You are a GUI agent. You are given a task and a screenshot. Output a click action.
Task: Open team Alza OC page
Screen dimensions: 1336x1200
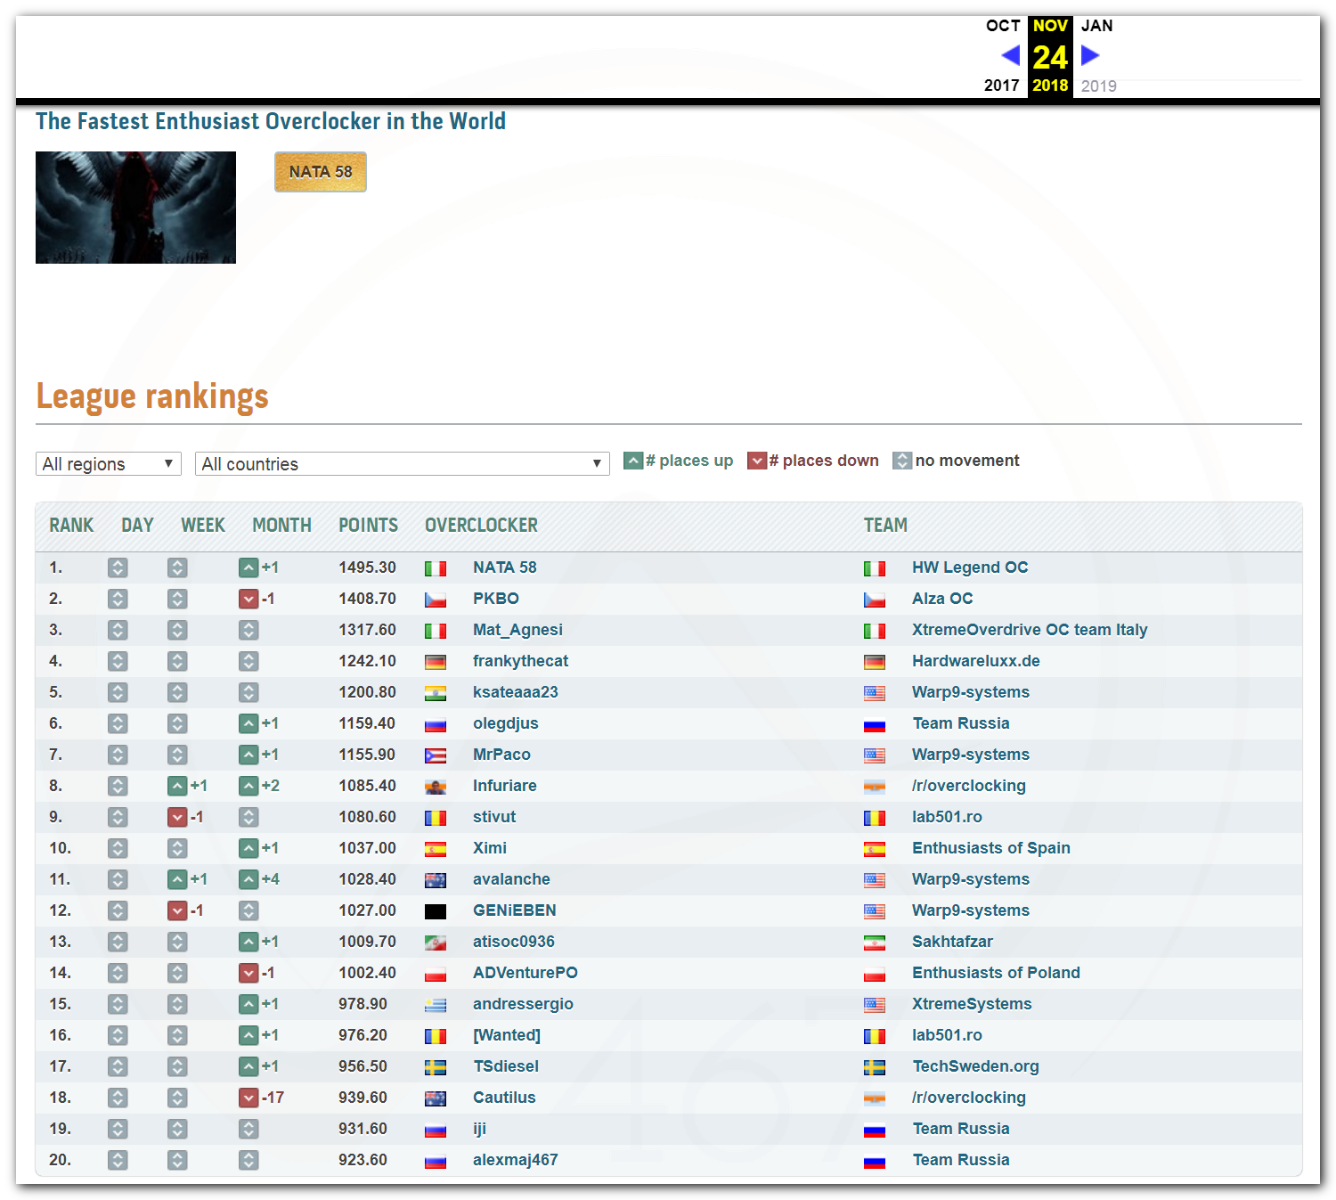(x=943, y=598)
